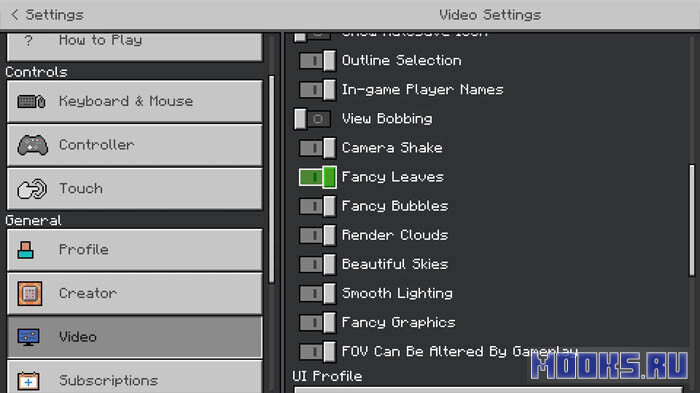
Task: Click the Keyboard & Mouse icon
Action: 31,101
